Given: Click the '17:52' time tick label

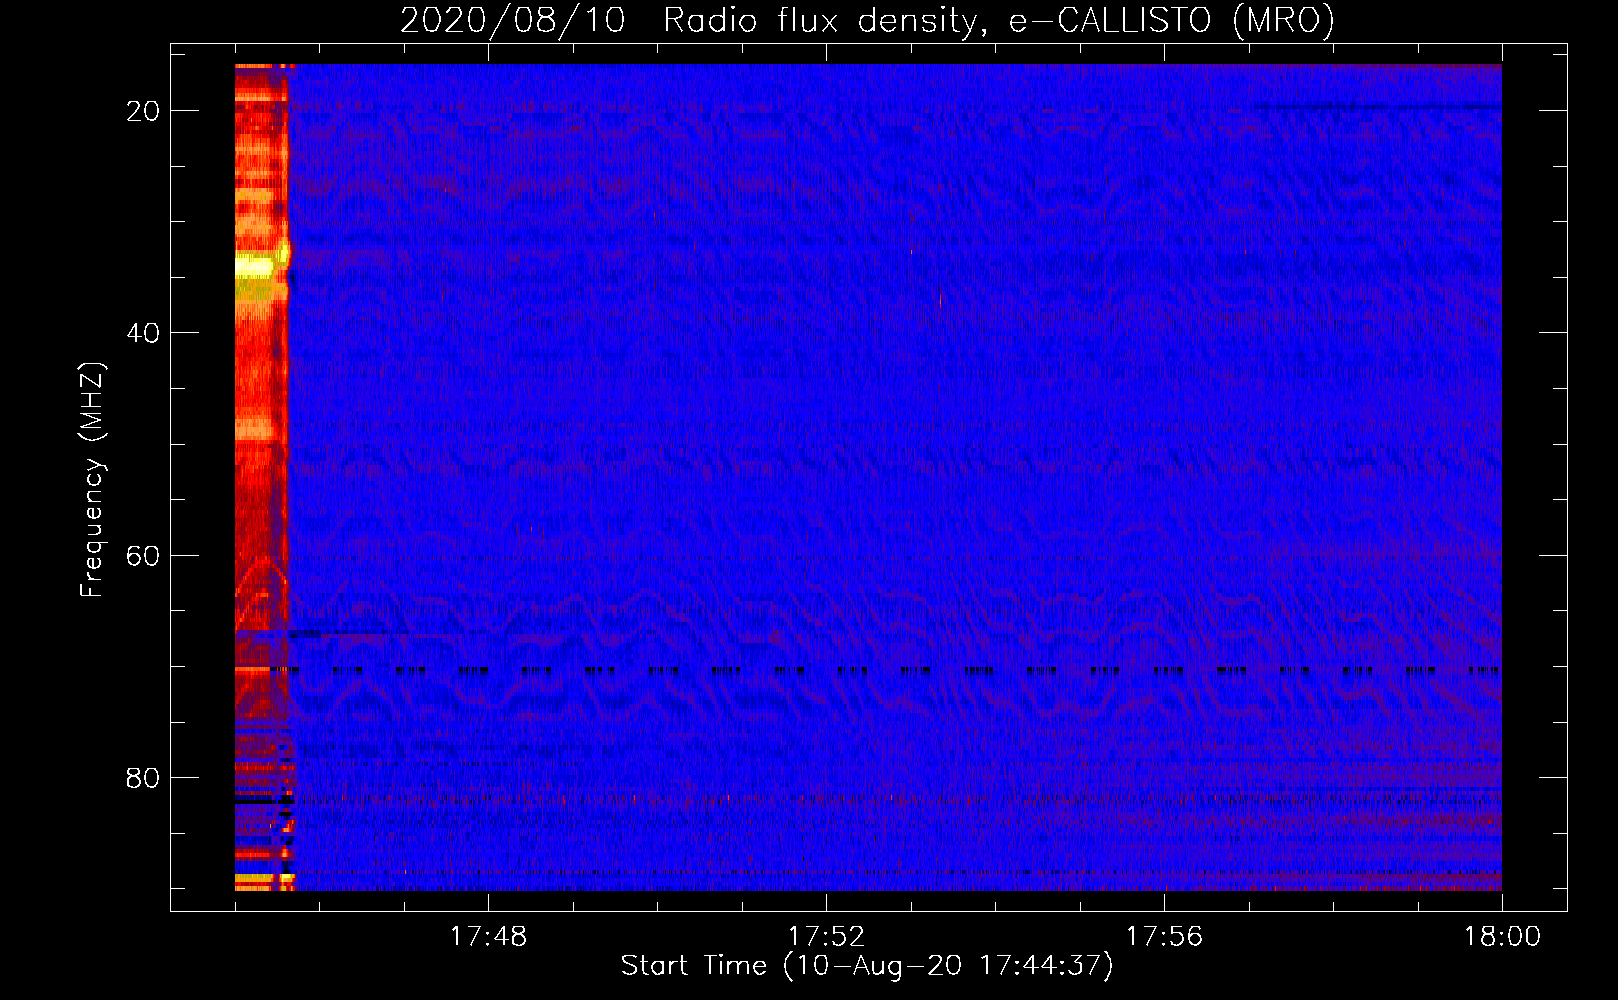Looking at the screenshot, I should point(826,937).
